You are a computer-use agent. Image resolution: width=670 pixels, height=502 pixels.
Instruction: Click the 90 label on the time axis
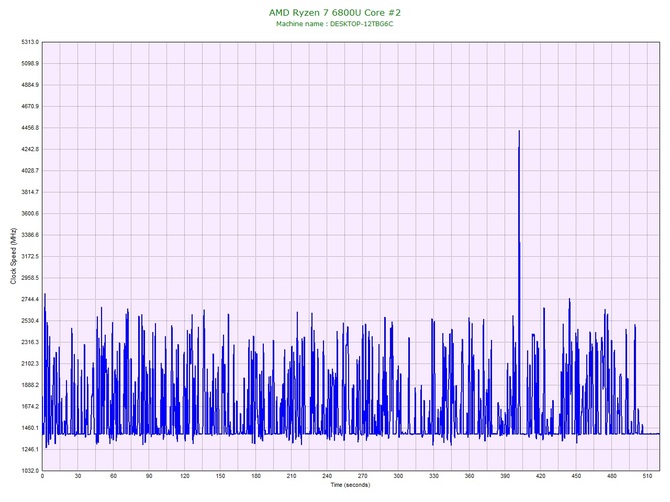pos(149,476)
